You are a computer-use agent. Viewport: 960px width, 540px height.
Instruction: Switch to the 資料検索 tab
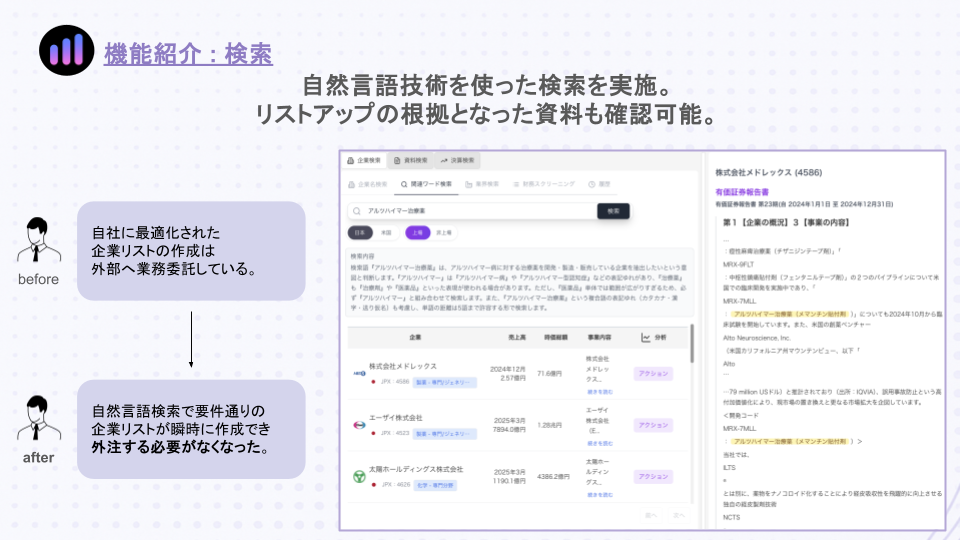click(x=411, y=160)
